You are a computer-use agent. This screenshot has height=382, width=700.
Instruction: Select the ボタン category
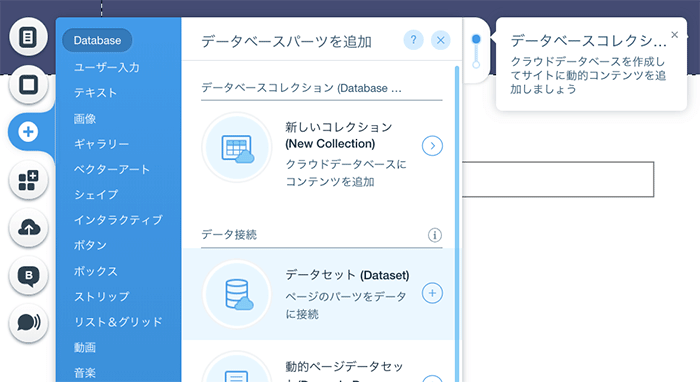[90, 245]
